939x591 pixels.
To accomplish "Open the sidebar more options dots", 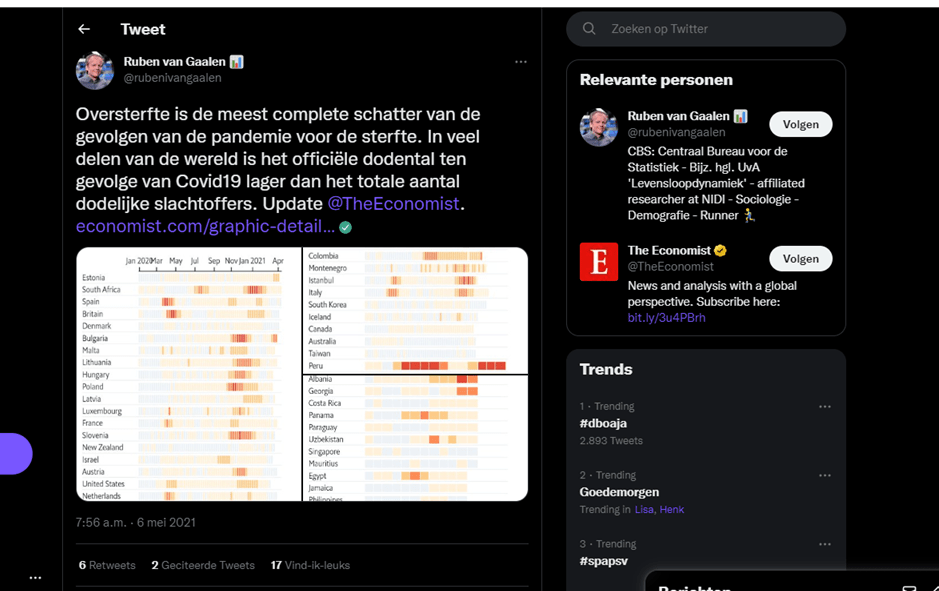I will pyautogui.click(x=35, y=578).
